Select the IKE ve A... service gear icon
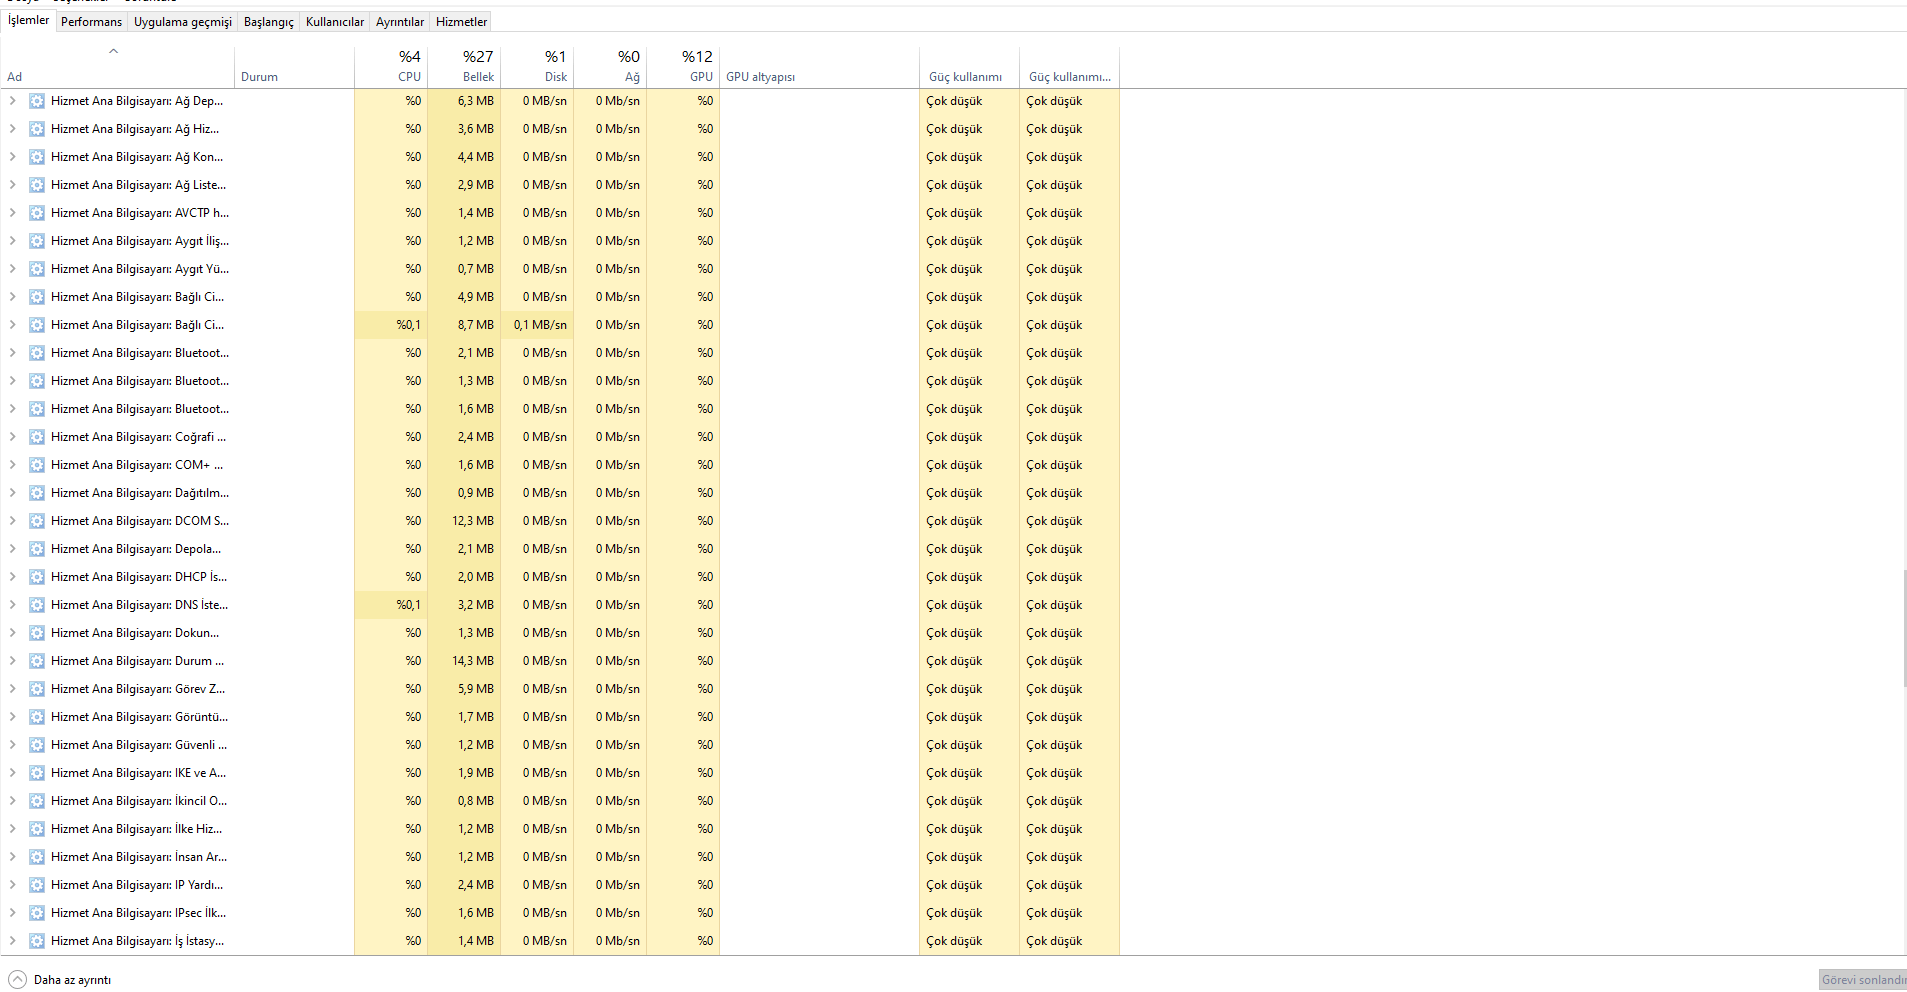This screenshot has height=992, width=1907. pyautogui.click(x=37, y=773)
